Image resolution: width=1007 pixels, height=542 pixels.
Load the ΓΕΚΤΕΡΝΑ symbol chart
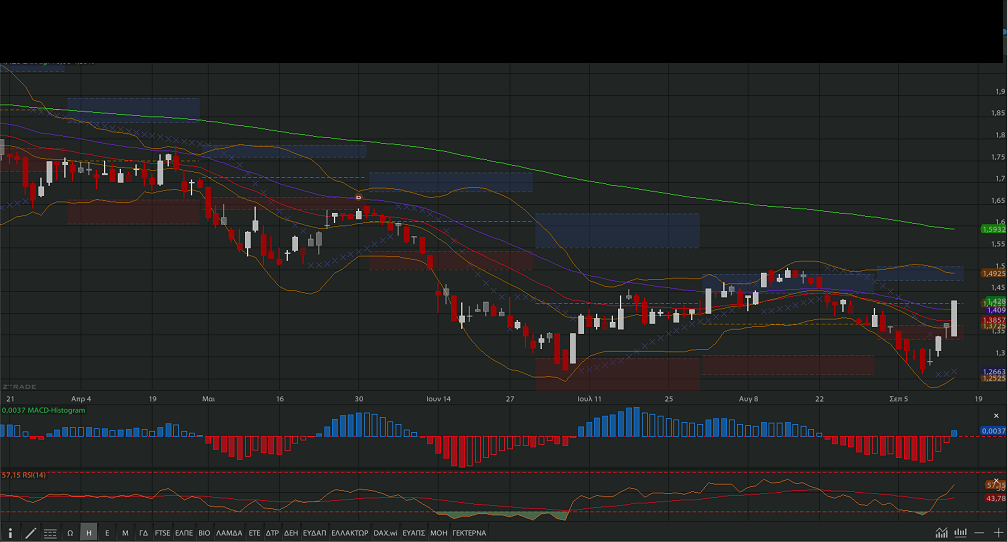tap(469, 533)
